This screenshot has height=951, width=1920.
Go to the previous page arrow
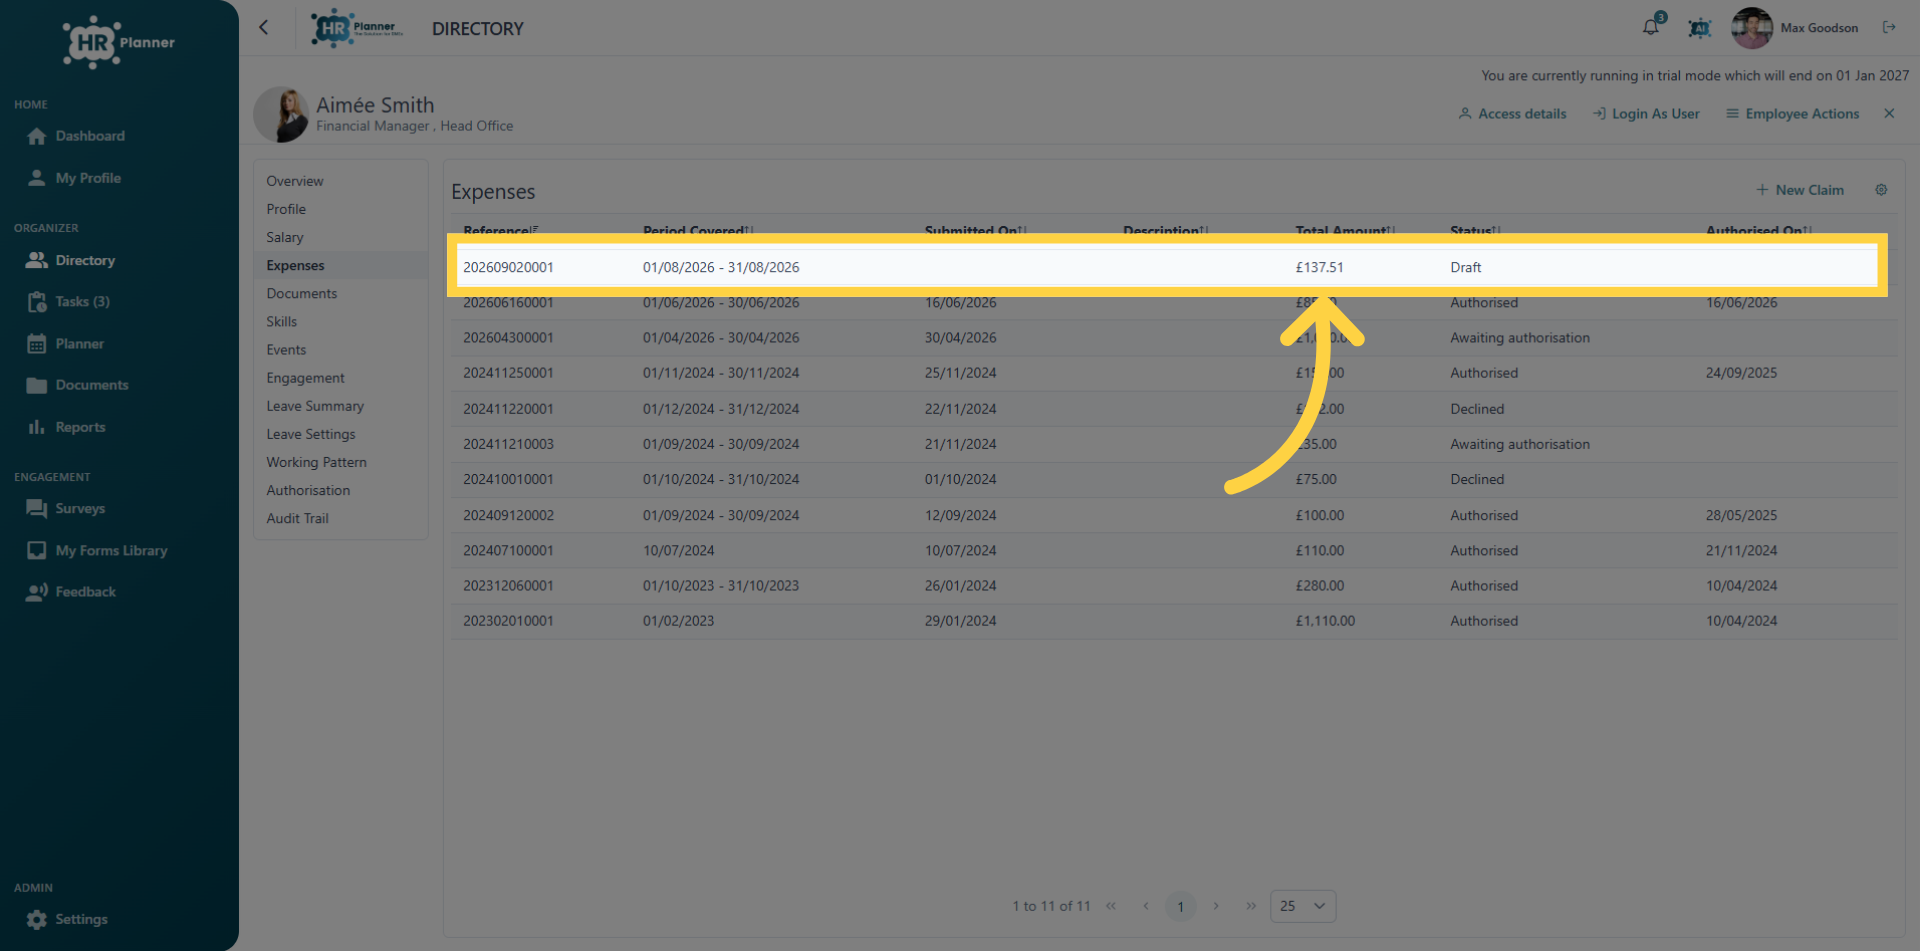click(x=1146, y=906)
